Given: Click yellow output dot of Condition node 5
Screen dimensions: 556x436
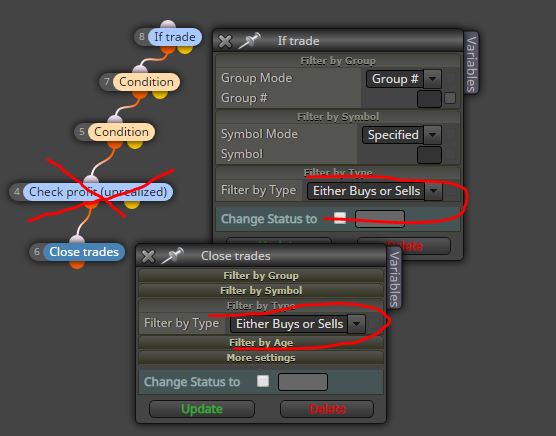Looking at the screenshot, I should click(135, 144).
